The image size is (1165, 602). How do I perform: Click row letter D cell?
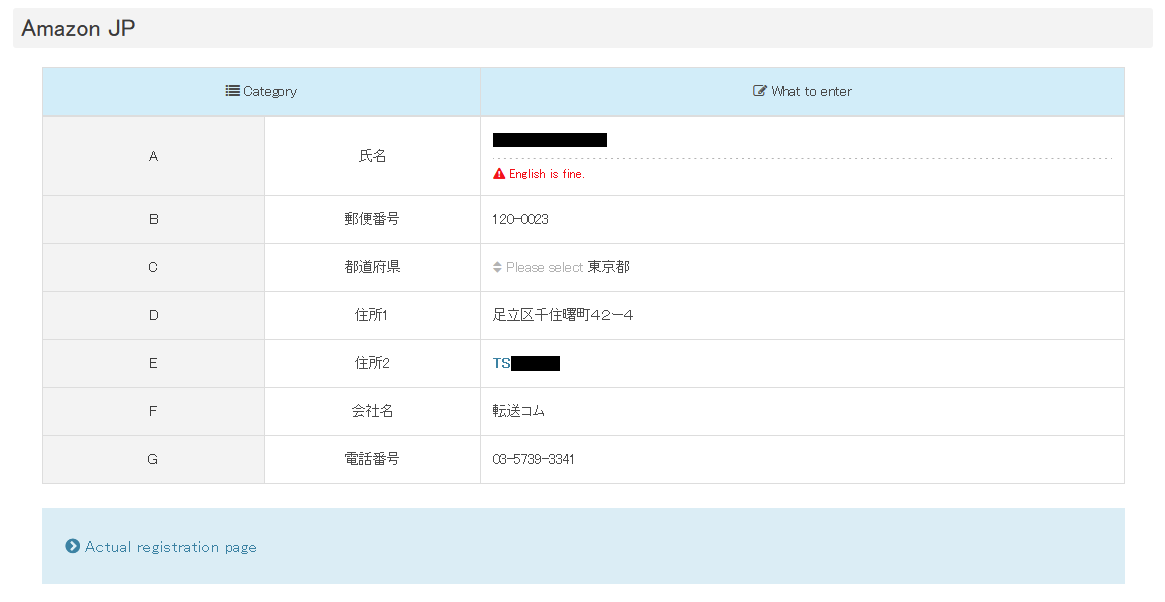153,315
